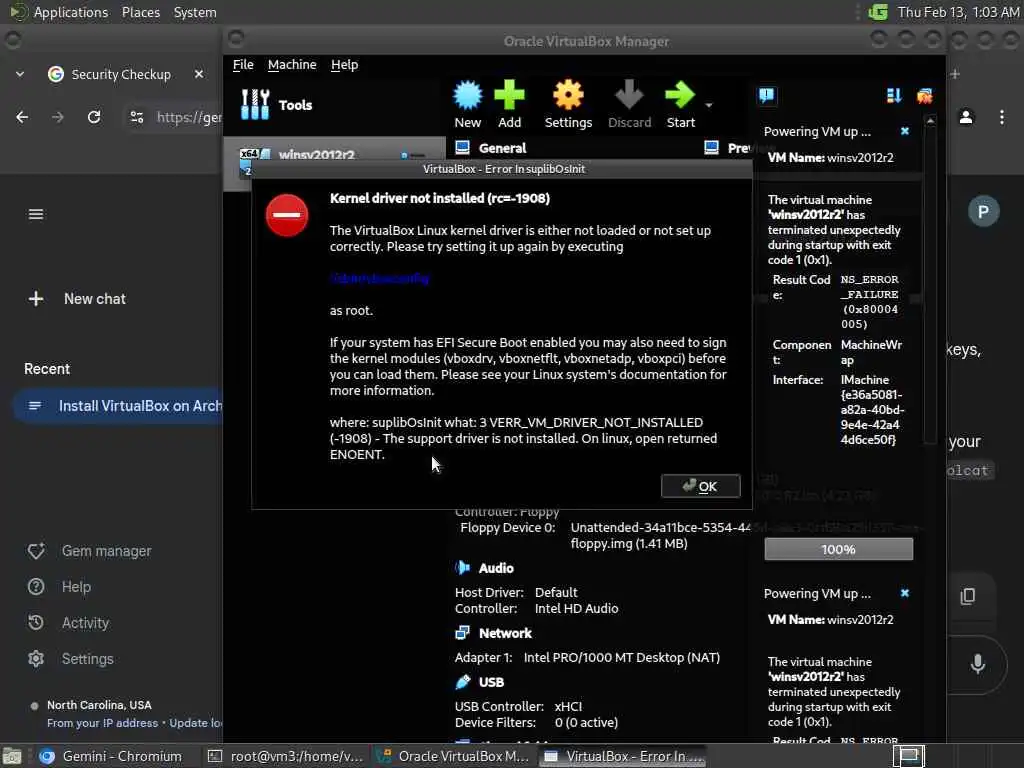Click browser forward arrow
Viewport: 1024px width, 768px height.
[58, 117]
